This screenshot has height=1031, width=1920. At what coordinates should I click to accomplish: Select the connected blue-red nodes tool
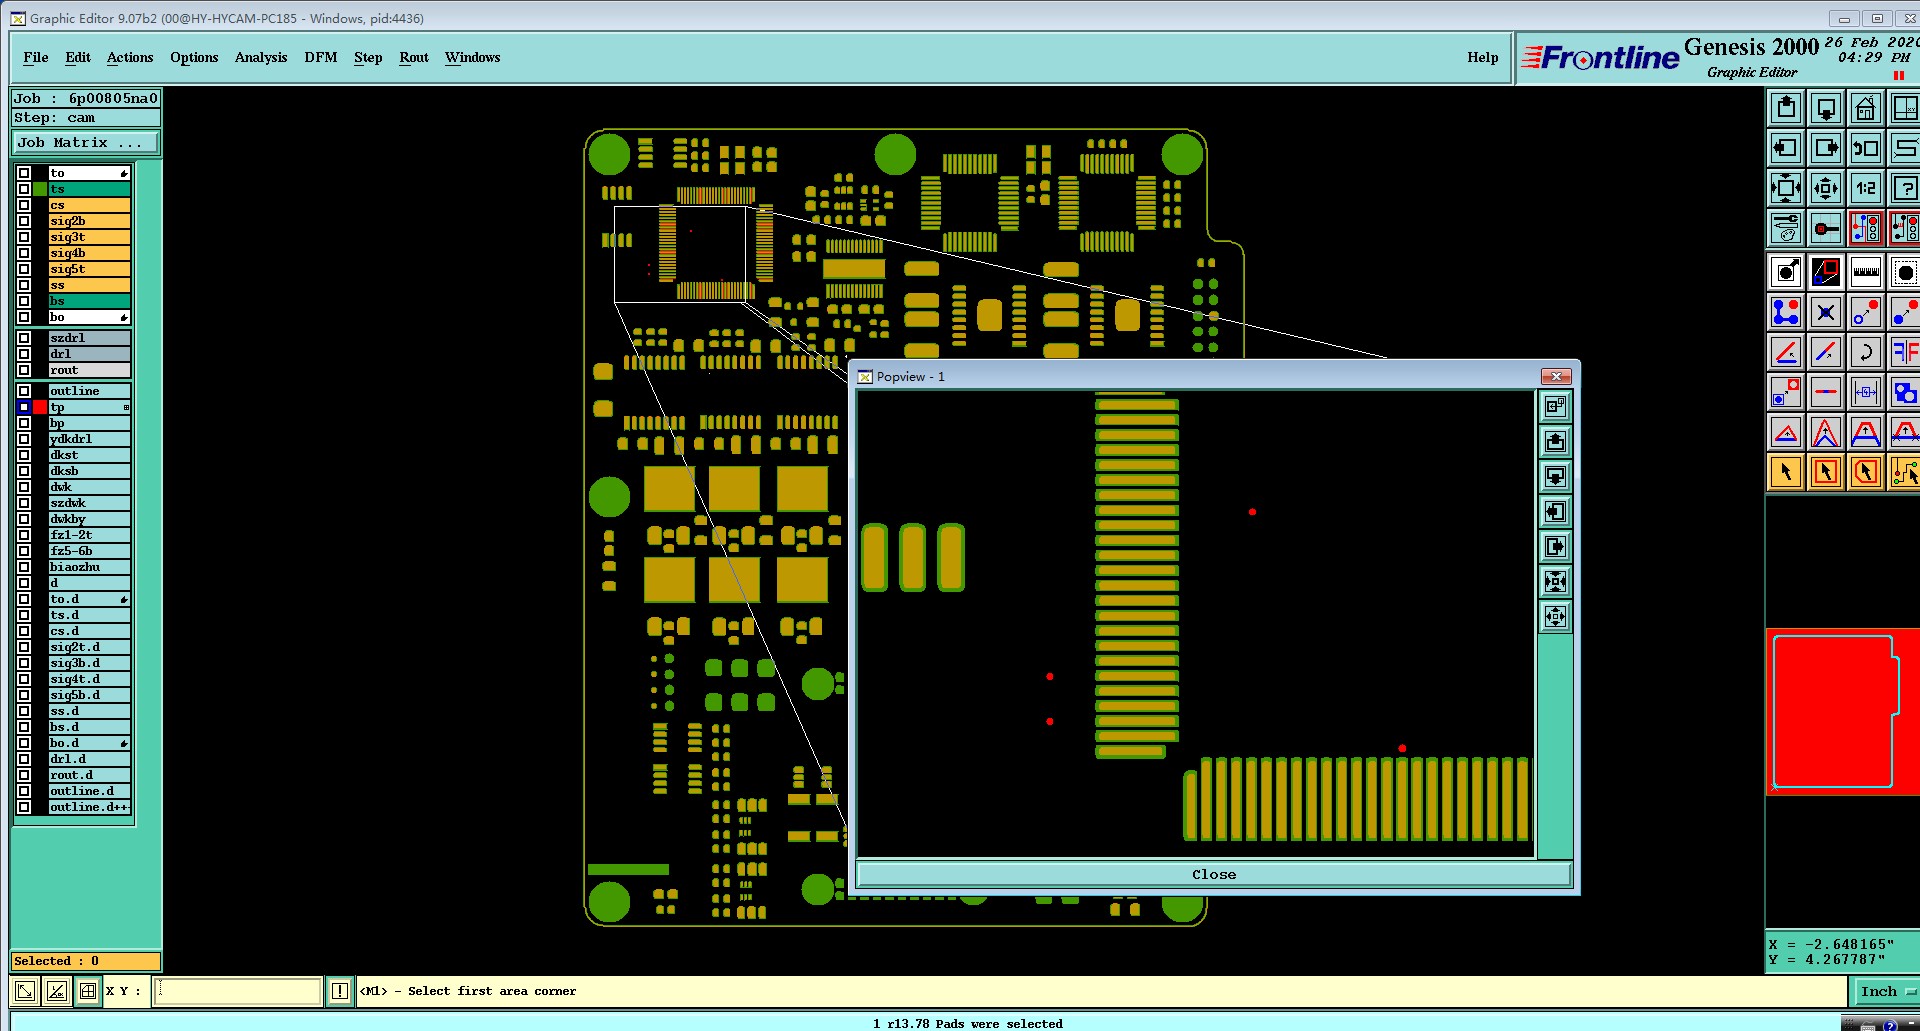click(x=1786, y=312)
